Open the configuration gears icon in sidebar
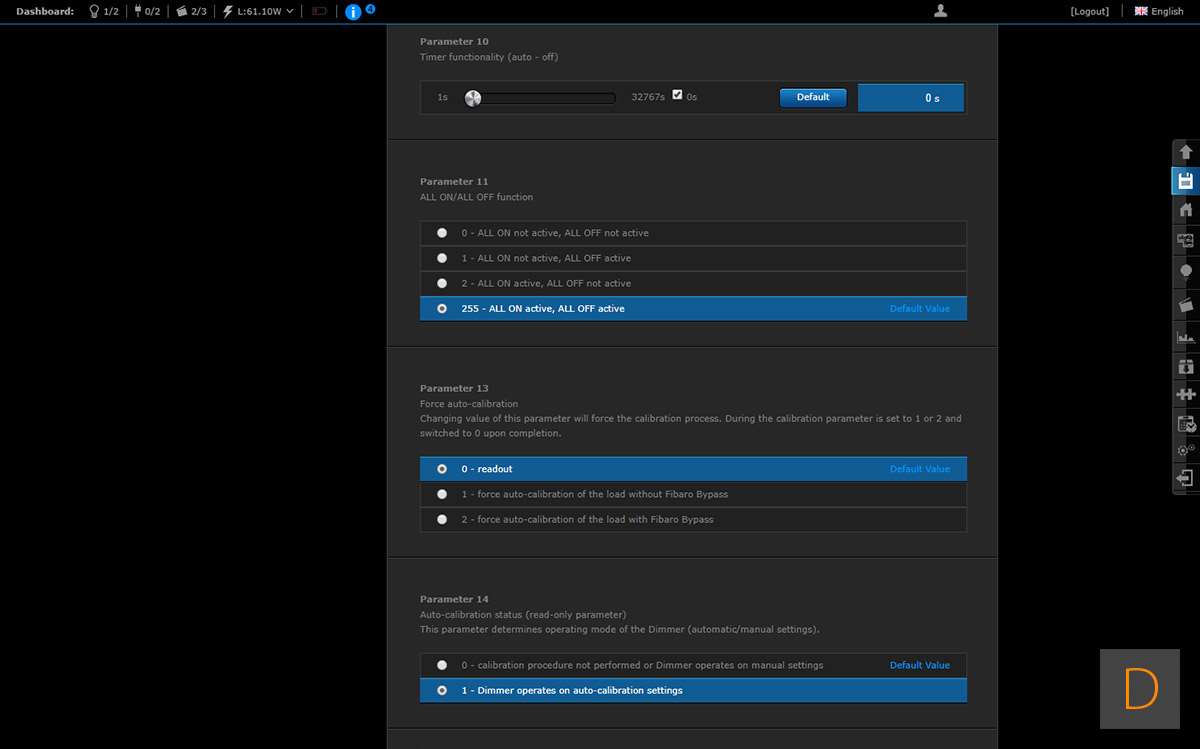 pyautogui.click(x=1185, y=450)
